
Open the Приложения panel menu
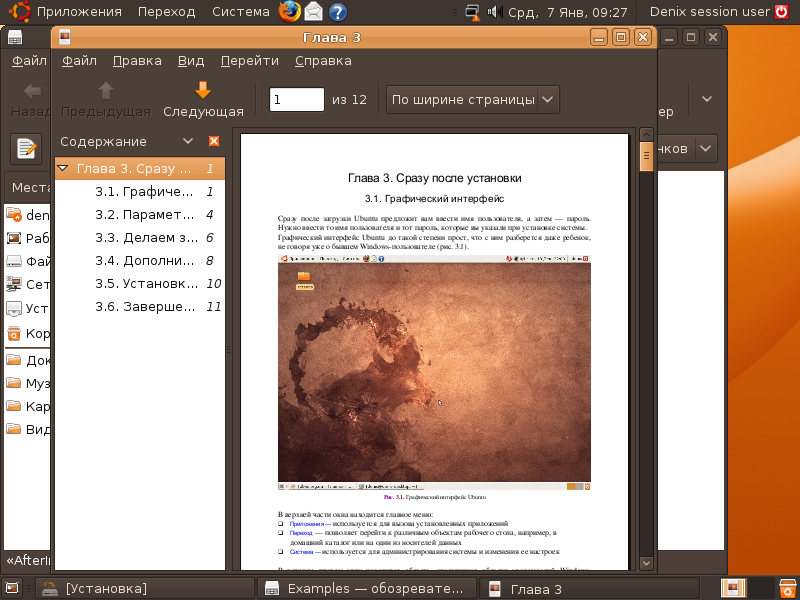[x=79, y=12]
